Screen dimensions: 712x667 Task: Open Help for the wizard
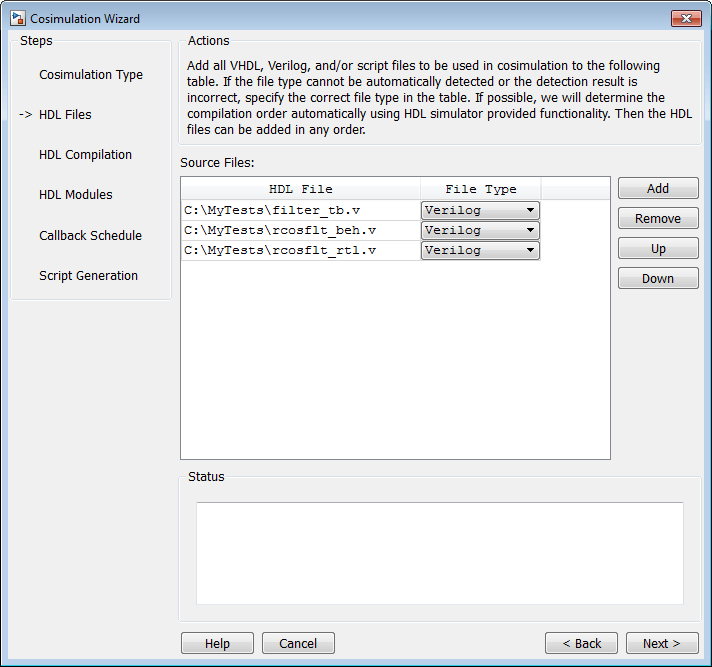218,643
